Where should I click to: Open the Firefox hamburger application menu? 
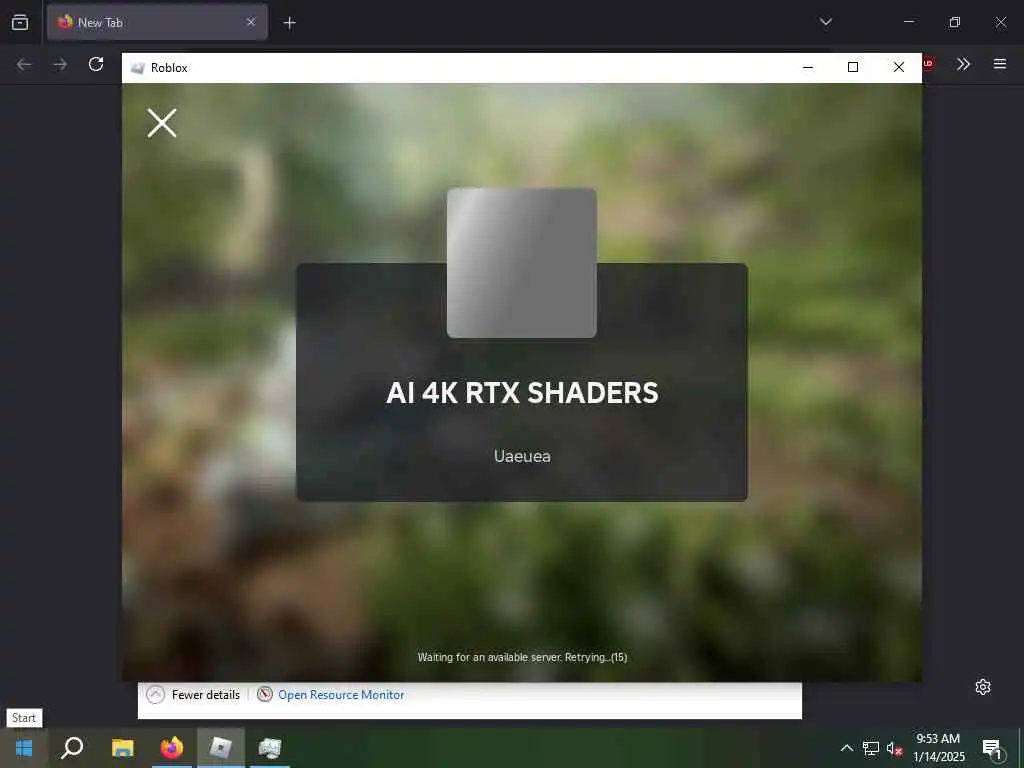coord(1000,64)
